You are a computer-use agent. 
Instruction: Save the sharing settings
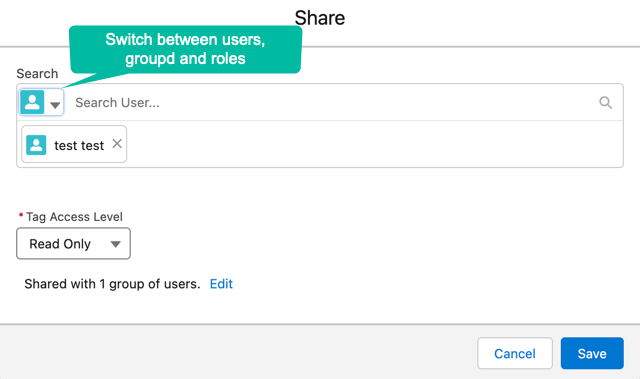(592, 353)
